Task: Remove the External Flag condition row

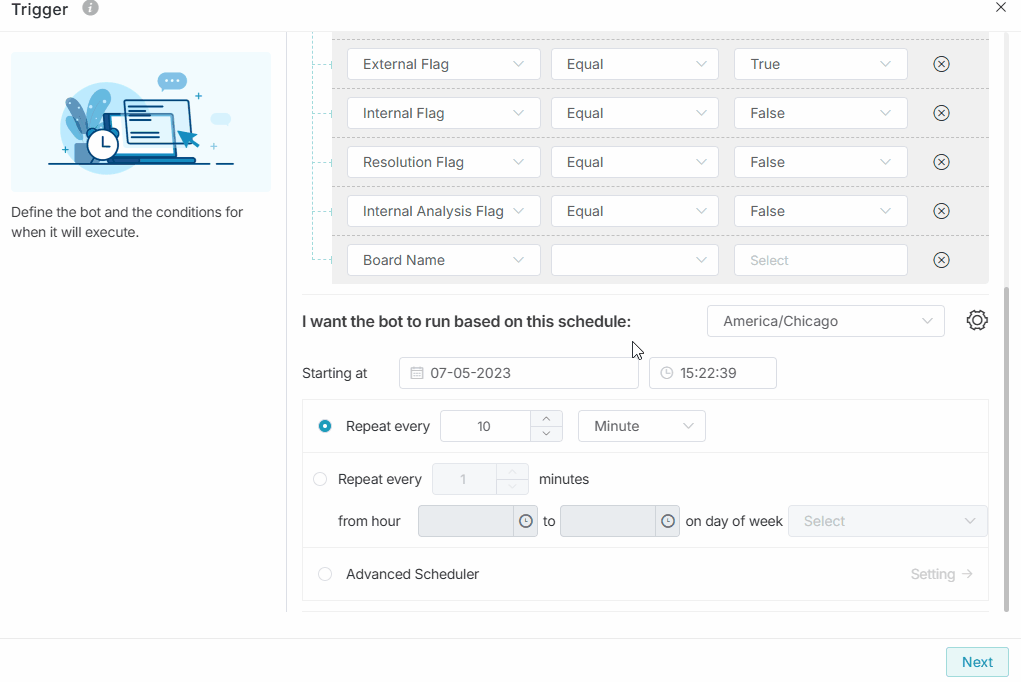Action: [x=941, y=64]
